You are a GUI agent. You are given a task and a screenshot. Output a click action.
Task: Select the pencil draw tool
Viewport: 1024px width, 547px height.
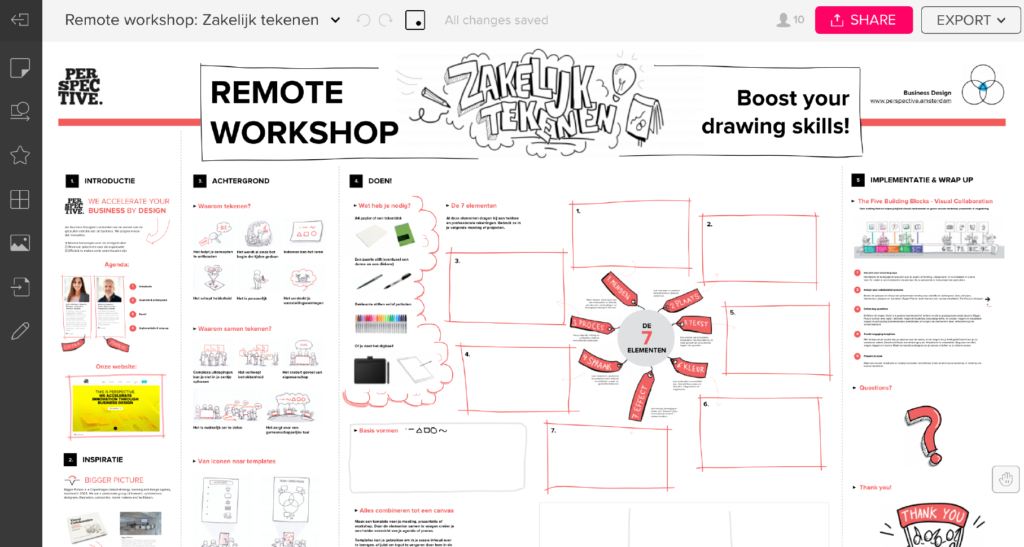click(x=20, y=331)
